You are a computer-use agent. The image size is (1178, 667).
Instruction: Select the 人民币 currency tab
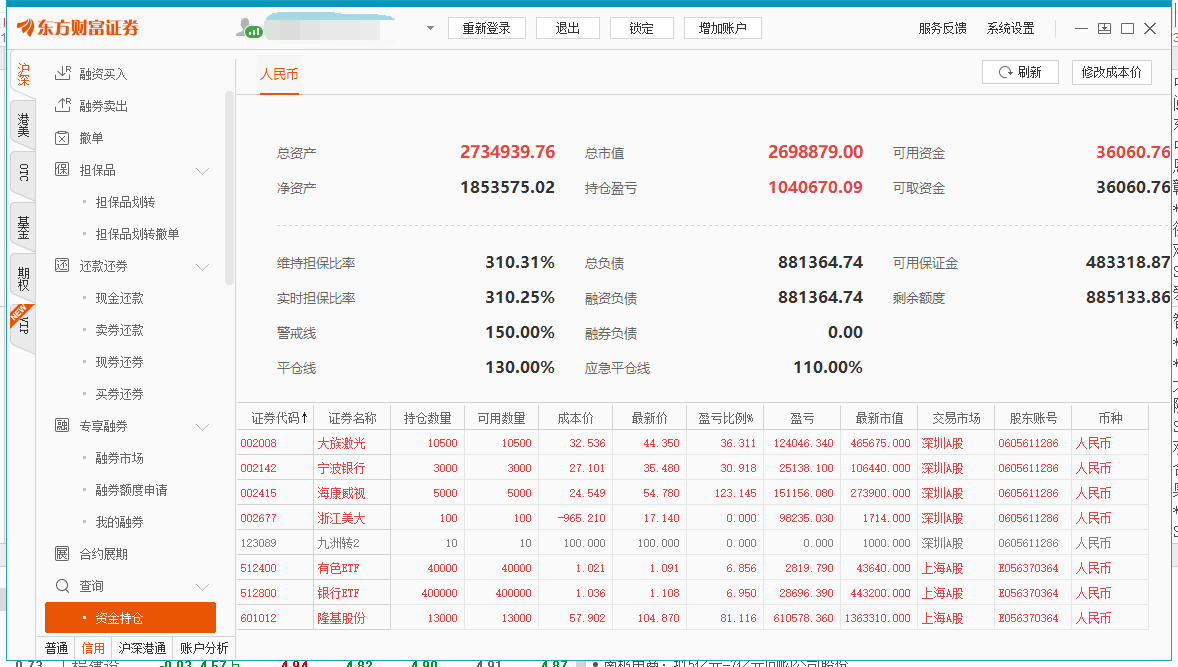point(279,74)
